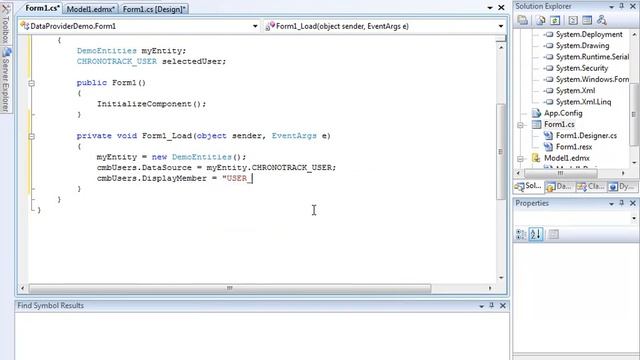The image size is (640, 360).
Task: Click the code editor horizontal scrollbar thumb
Action: [230, 288]
